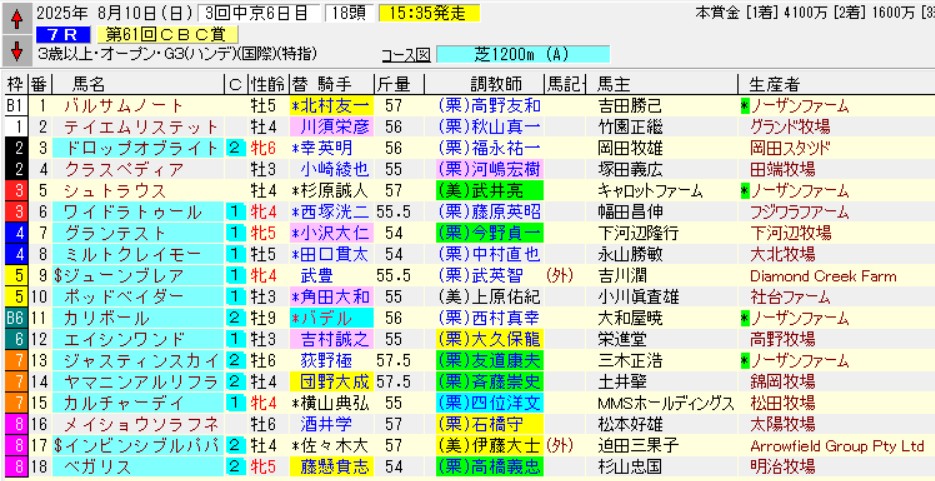Sort by the 馬名 column header
The height and width of the screenshot is (481, 935).
tap(89, 83)
